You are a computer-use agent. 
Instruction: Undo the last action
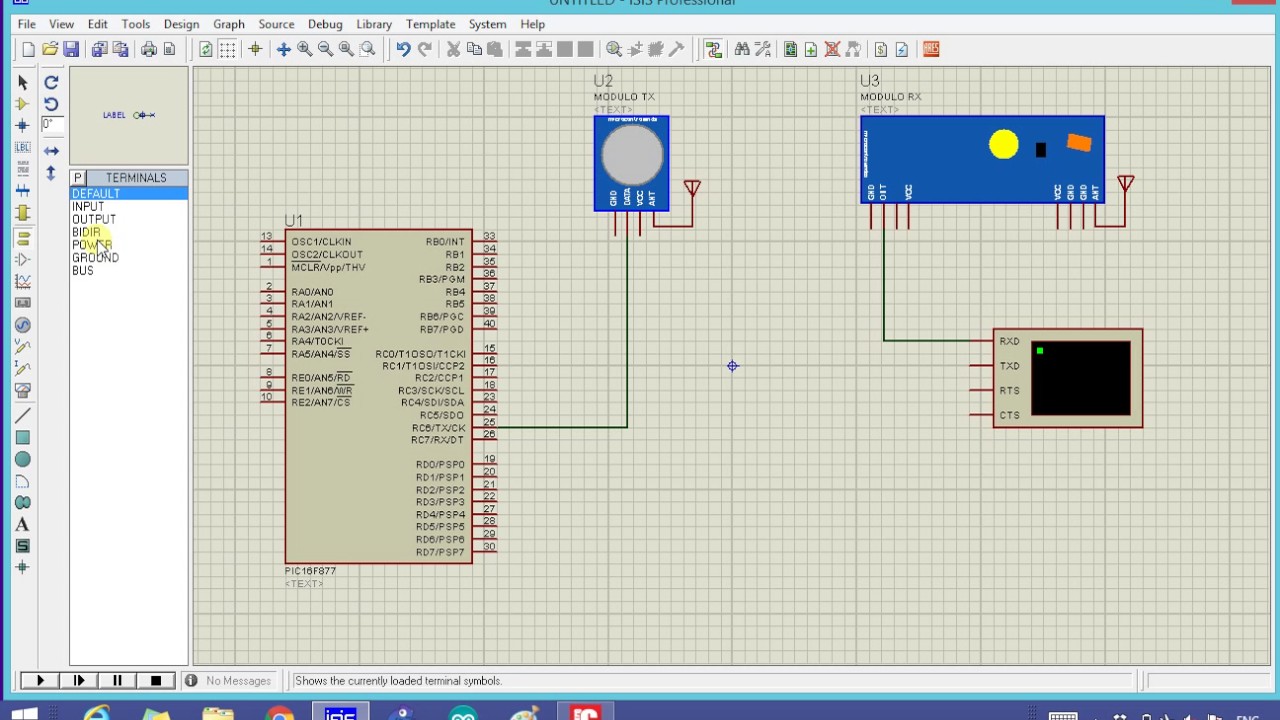click(x=403, y=49)
